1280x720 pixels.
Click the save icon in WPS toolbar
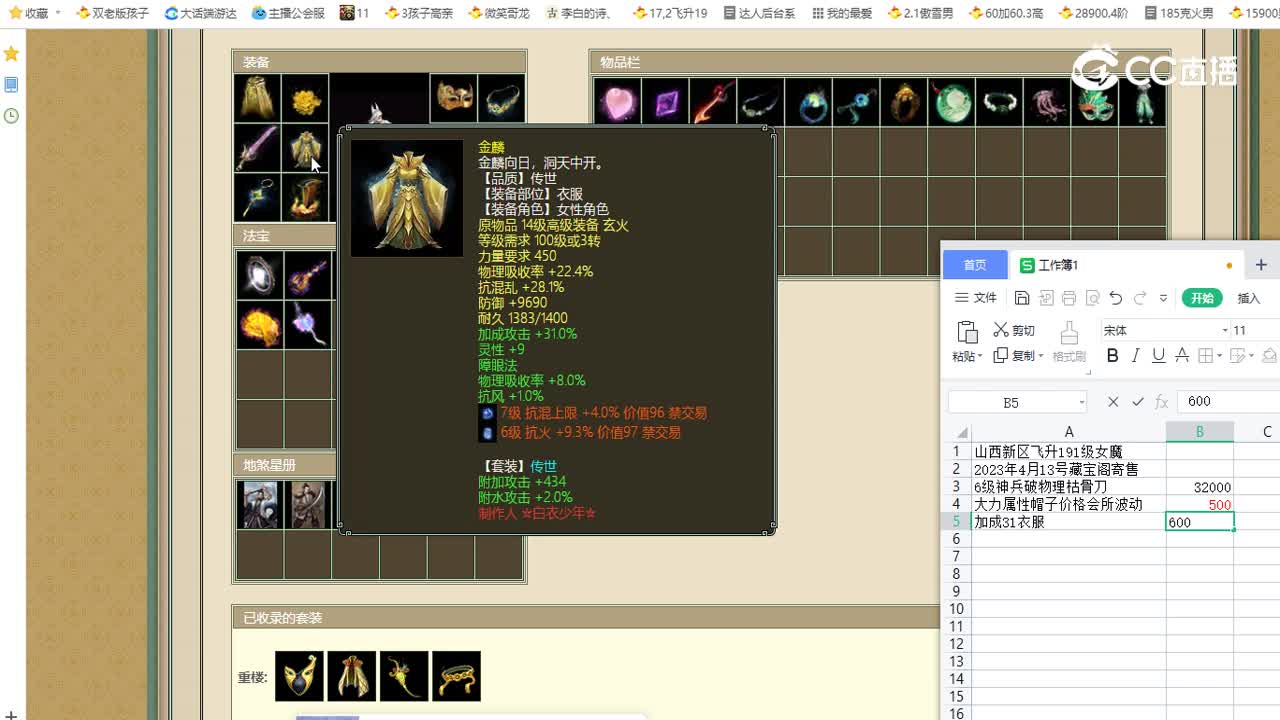1022,298
